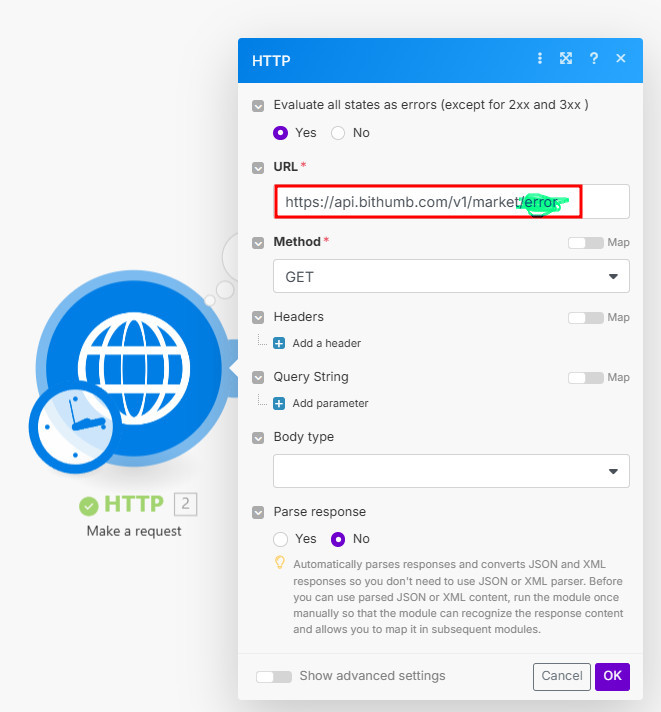Open help via the question mark icon
The width and height of the screenshot is (661, 712).
click(x=594, y=59)
